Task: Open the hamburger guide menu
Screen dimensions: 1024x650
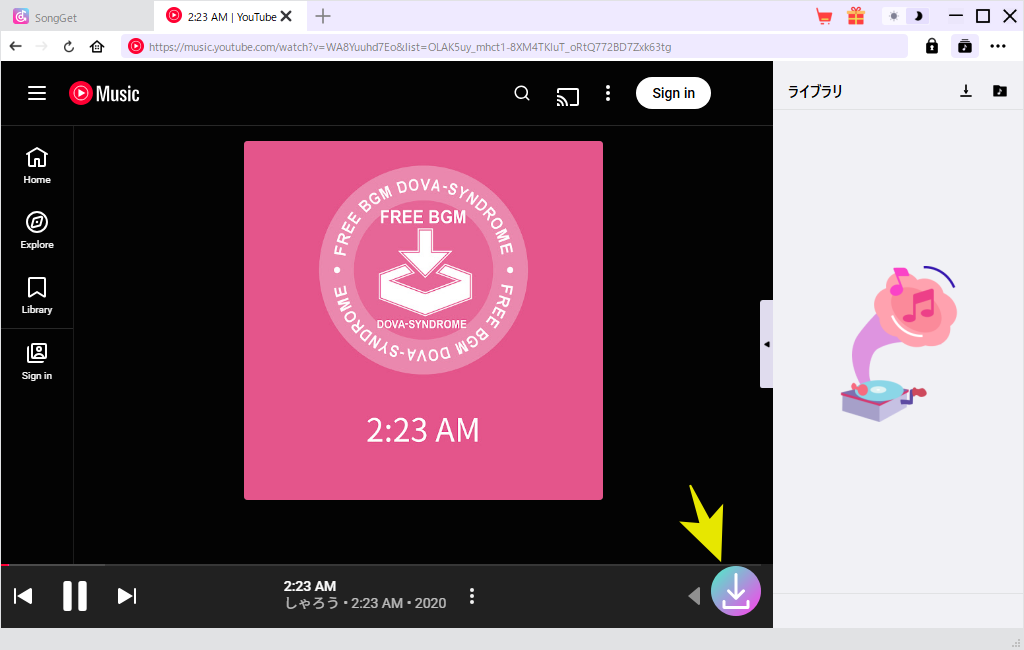Action: (37, 93)
